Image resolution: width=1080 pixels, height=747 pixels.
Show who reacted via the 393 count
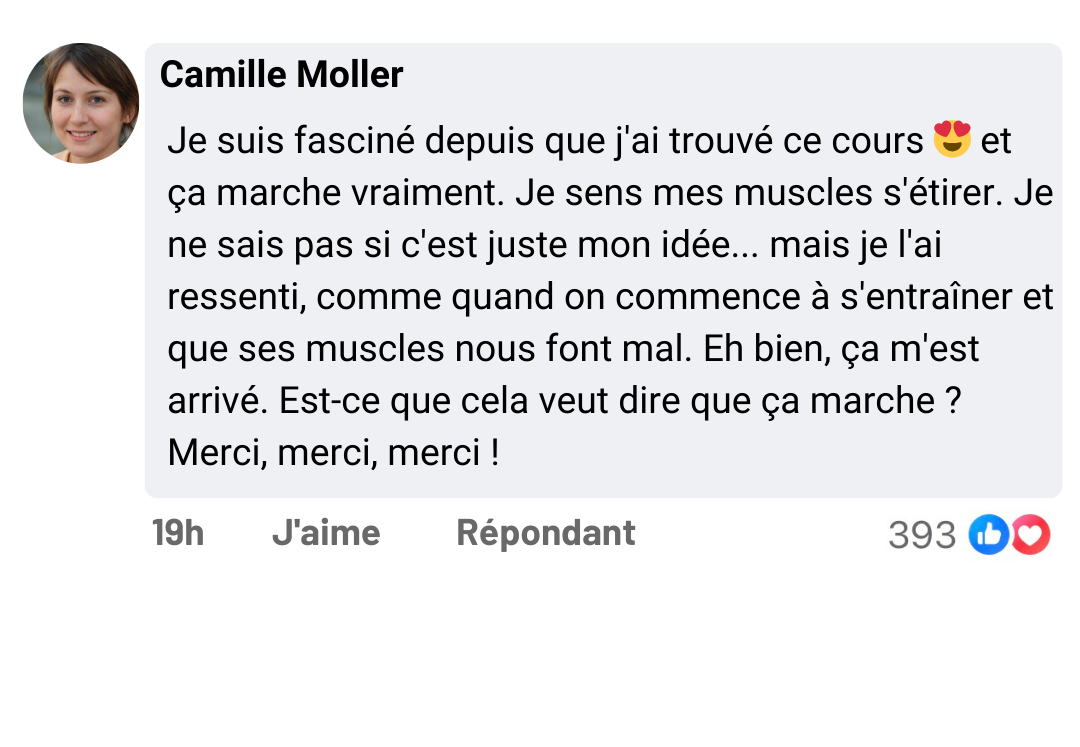(921, 536)
